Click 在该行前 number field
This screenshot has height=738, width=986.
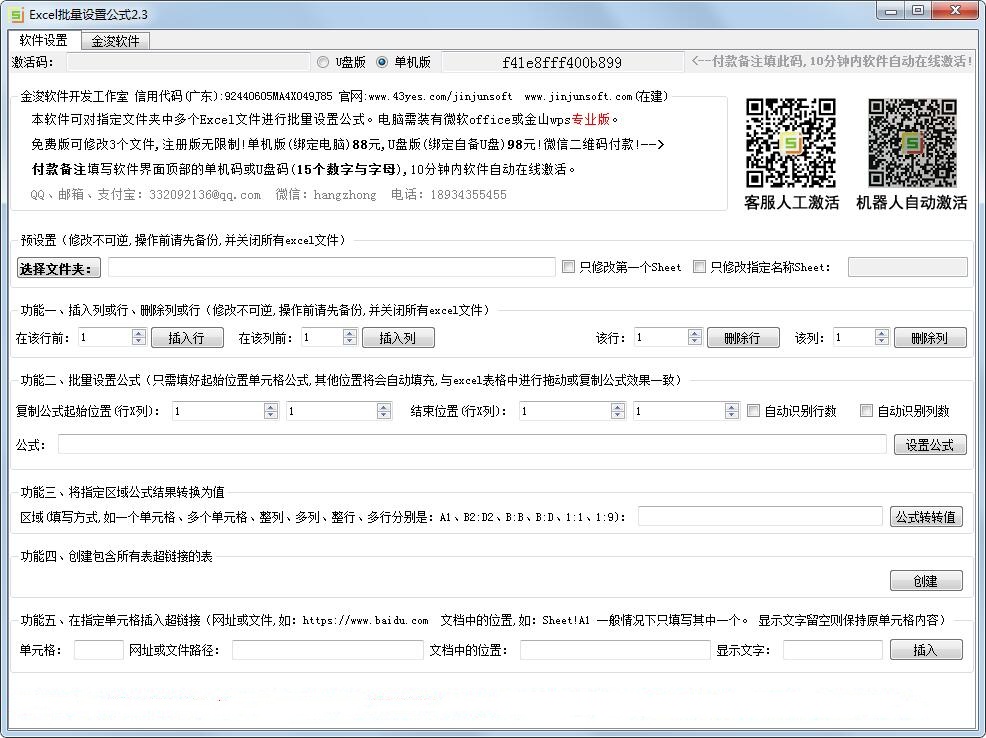tap(105, 338)
